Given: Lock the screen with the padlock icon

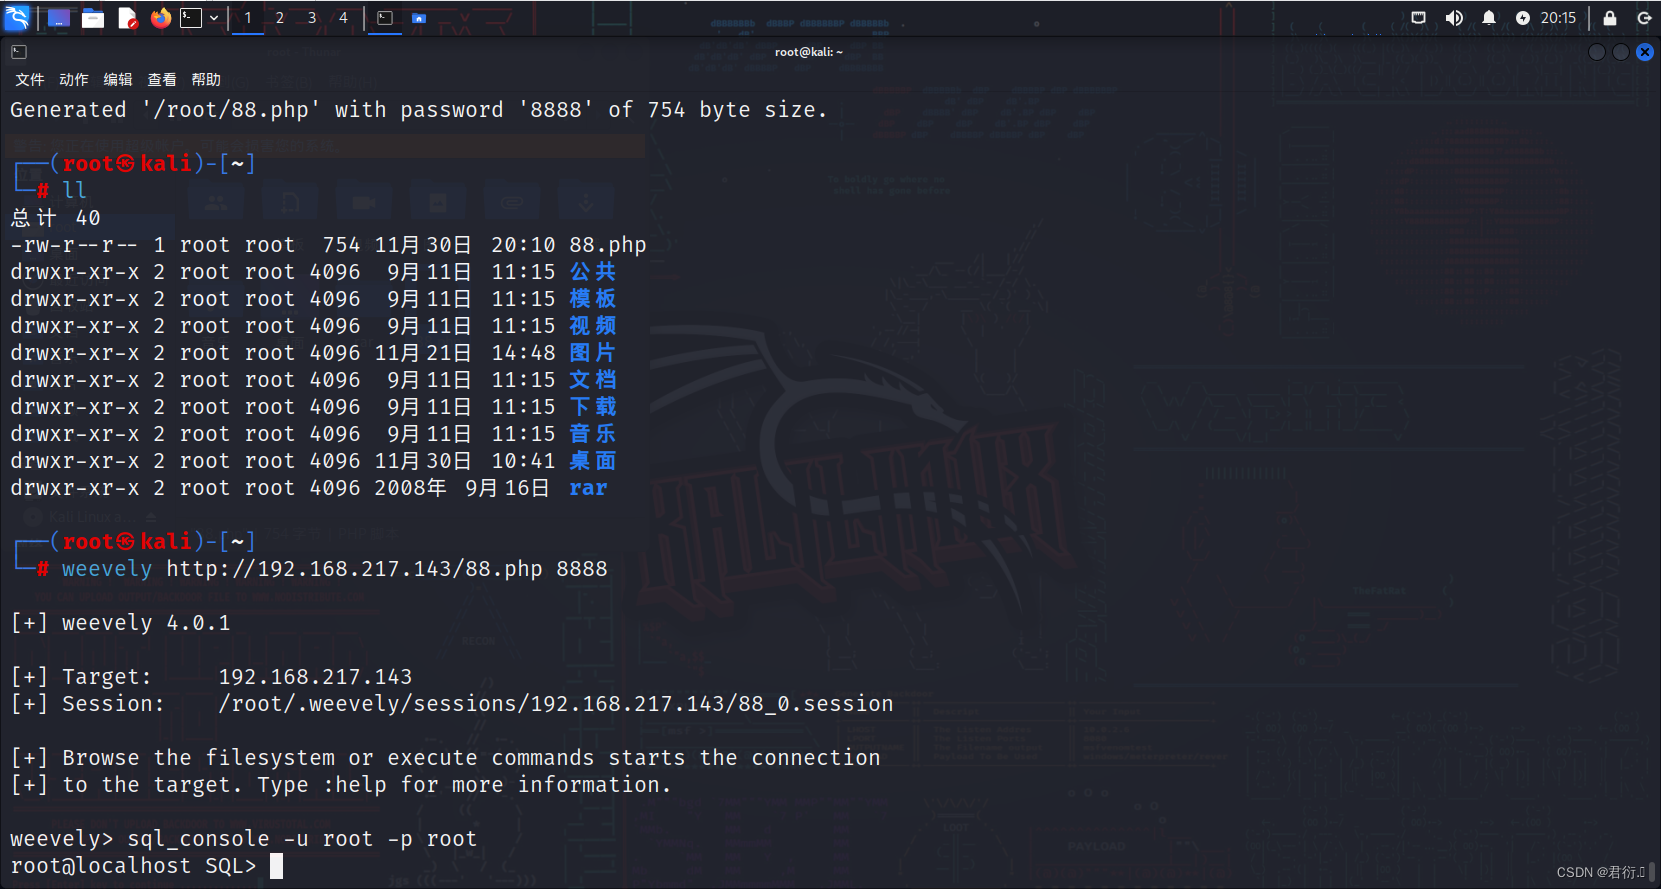Looking at the screenshot, I should (x=1610, y=18).
